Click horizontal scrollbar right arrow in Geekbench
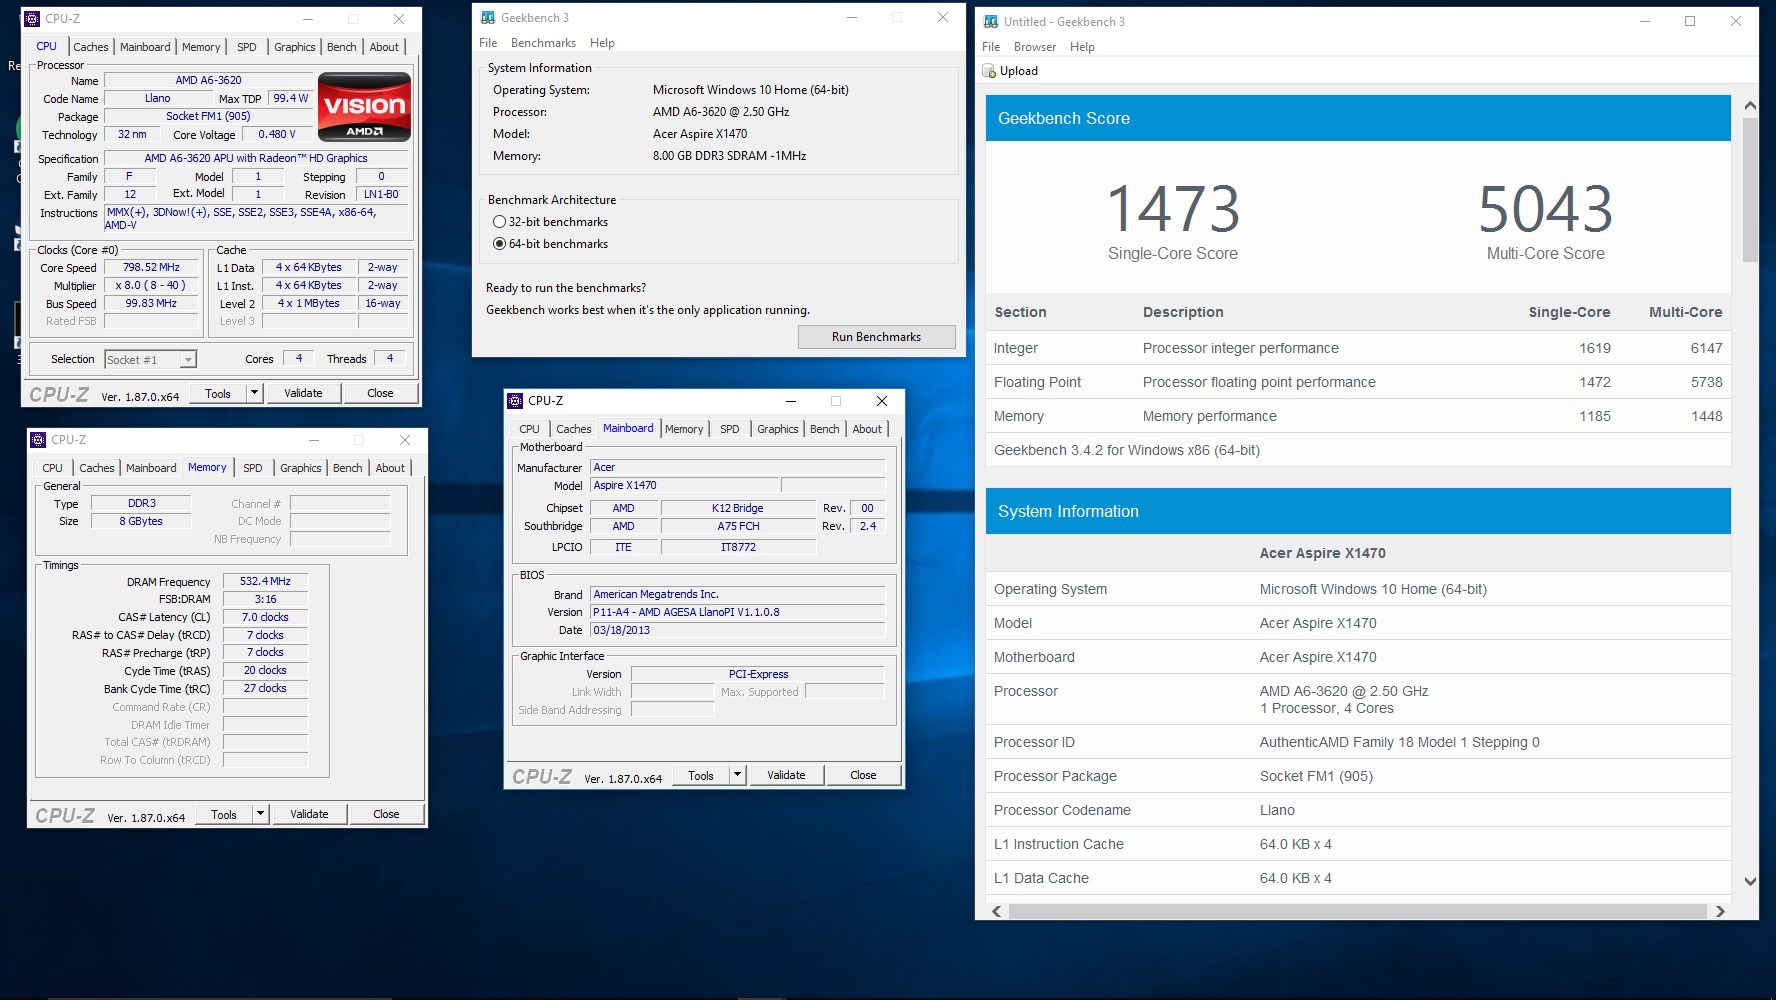 (1720, 911)
